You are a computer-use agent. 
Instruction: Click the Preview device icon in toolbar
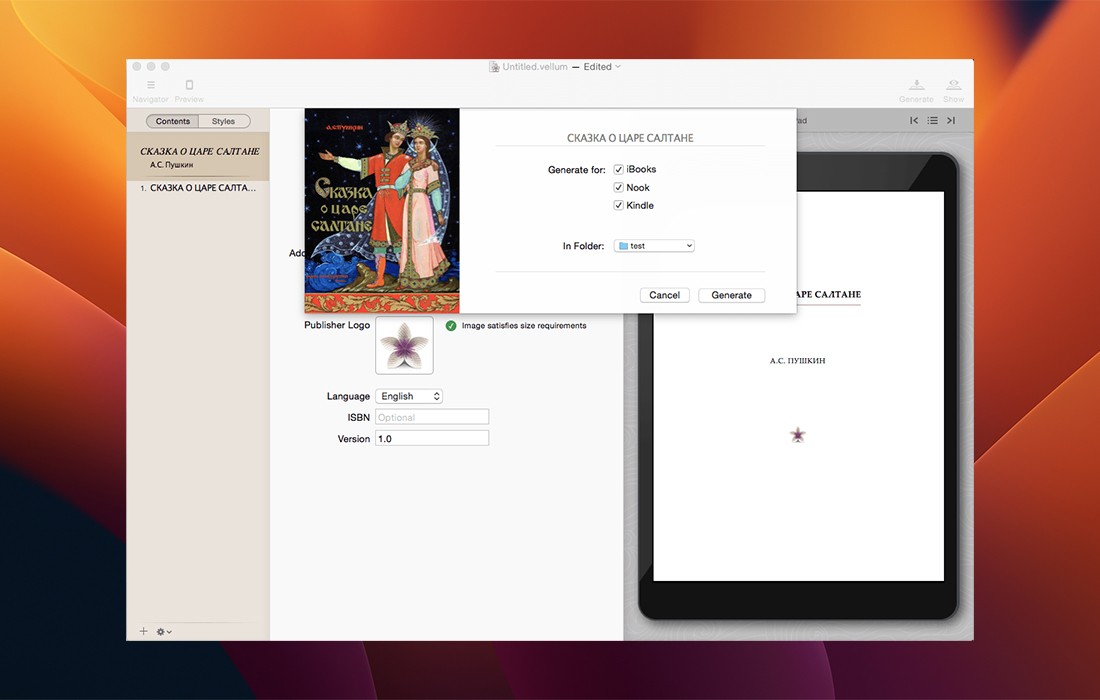pyautogui.click(x=189, y=86)
